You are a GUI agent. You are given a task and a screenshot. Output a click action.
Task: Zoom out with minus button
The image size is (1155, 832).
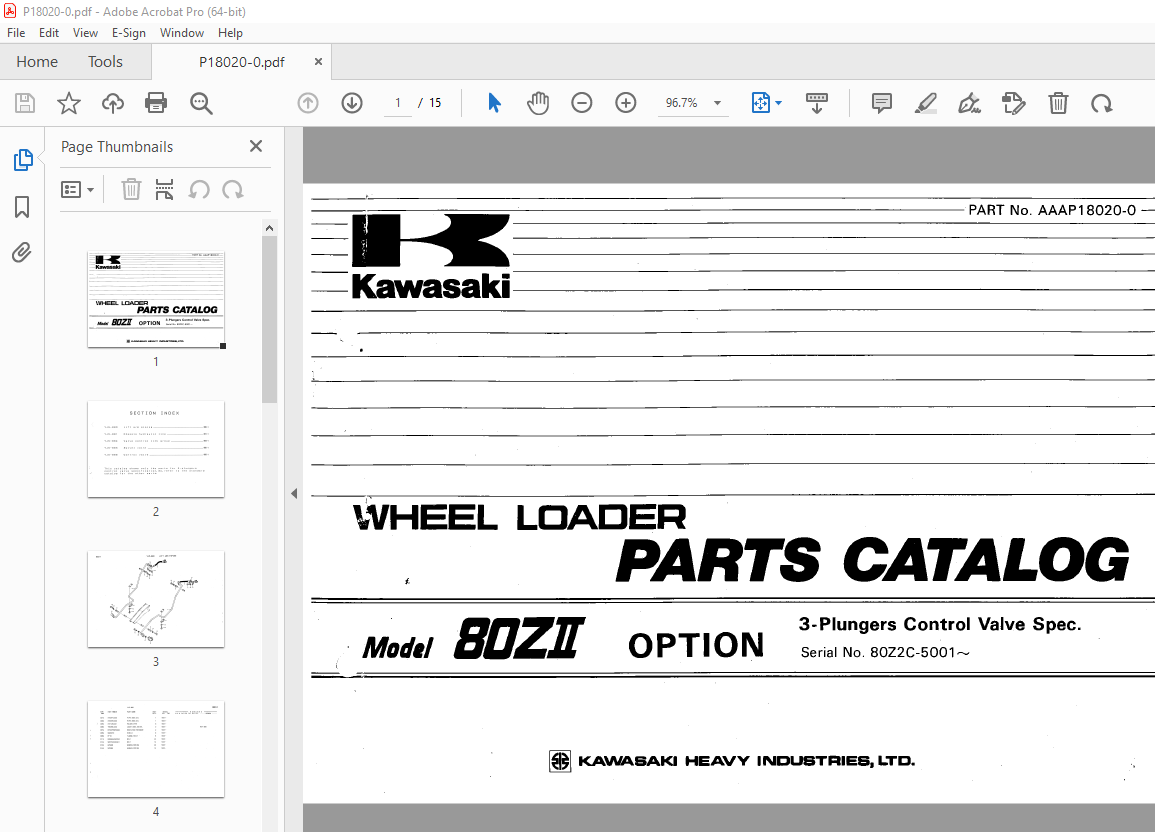pyautogui.click(x=582, y=103)
